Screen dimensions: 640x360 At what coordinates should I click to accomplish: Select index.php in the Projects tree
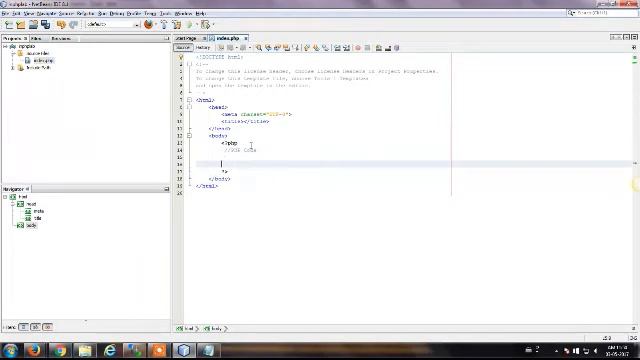43,60
